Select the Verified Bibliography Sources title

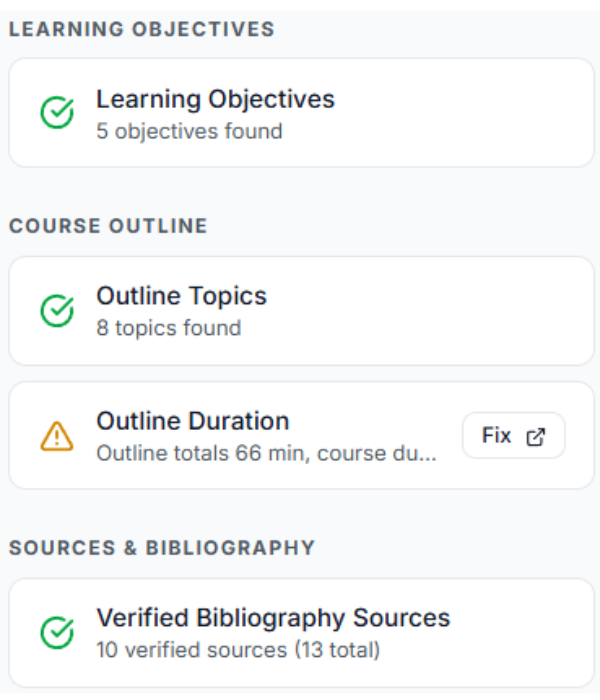click(273, 618)
